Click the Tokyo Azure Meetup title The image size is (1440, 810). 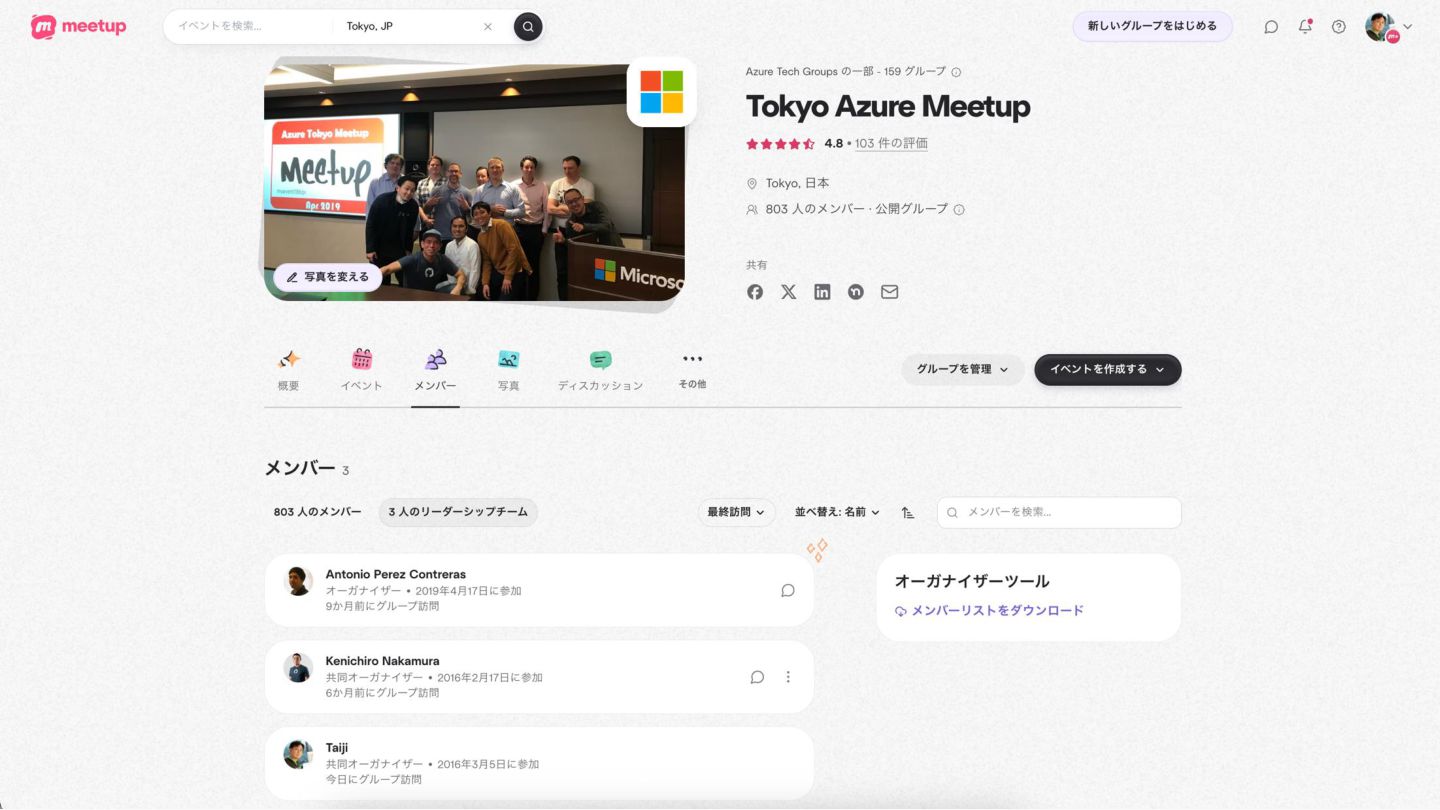click(x=888, y=106)
